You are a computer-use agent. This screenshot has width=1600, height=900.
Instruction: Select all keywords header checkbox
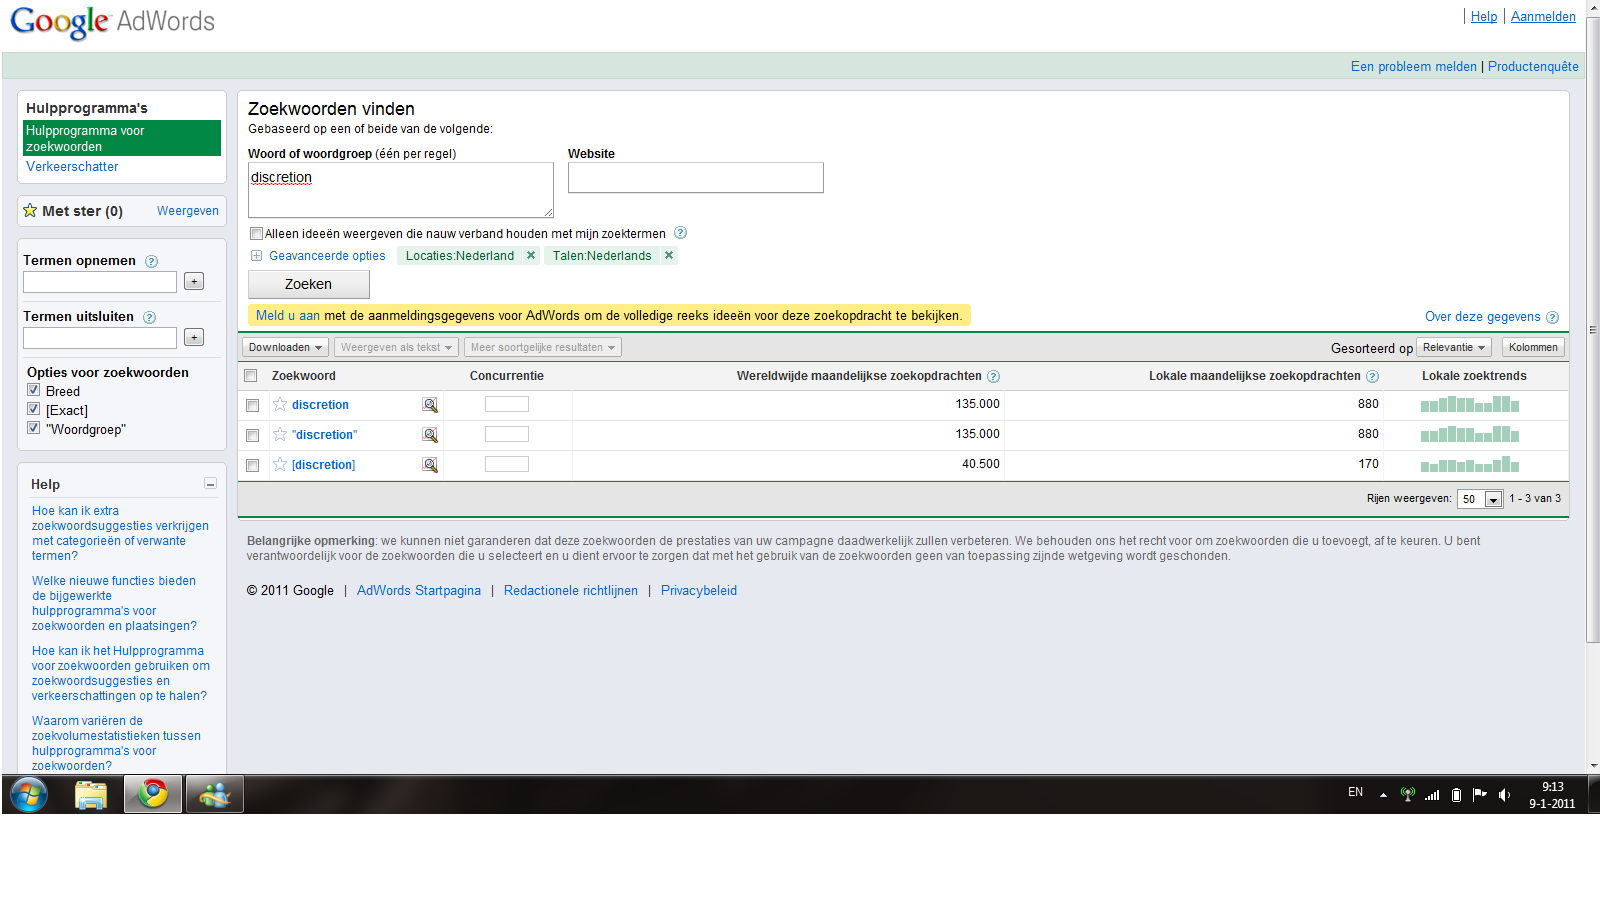point(251,376)
